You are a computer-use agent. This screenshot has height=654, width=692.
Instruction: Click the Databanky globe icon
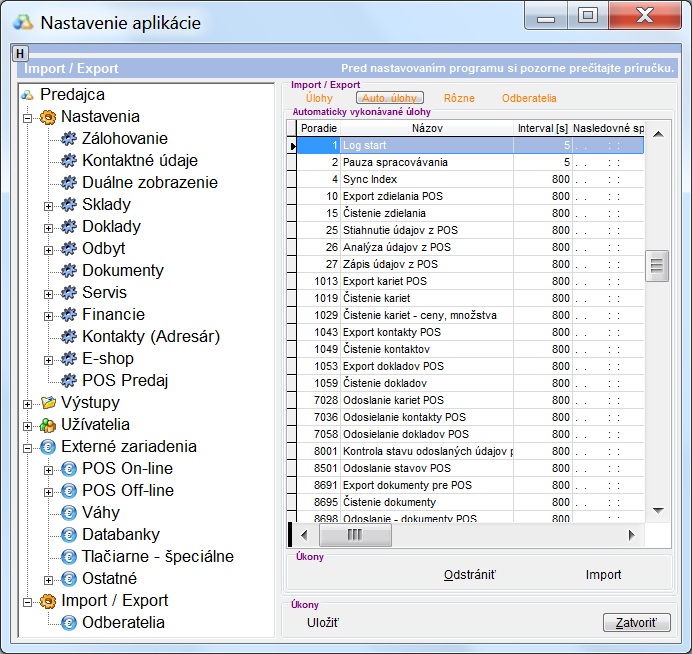pyautogui.click(x=69, y=535)
